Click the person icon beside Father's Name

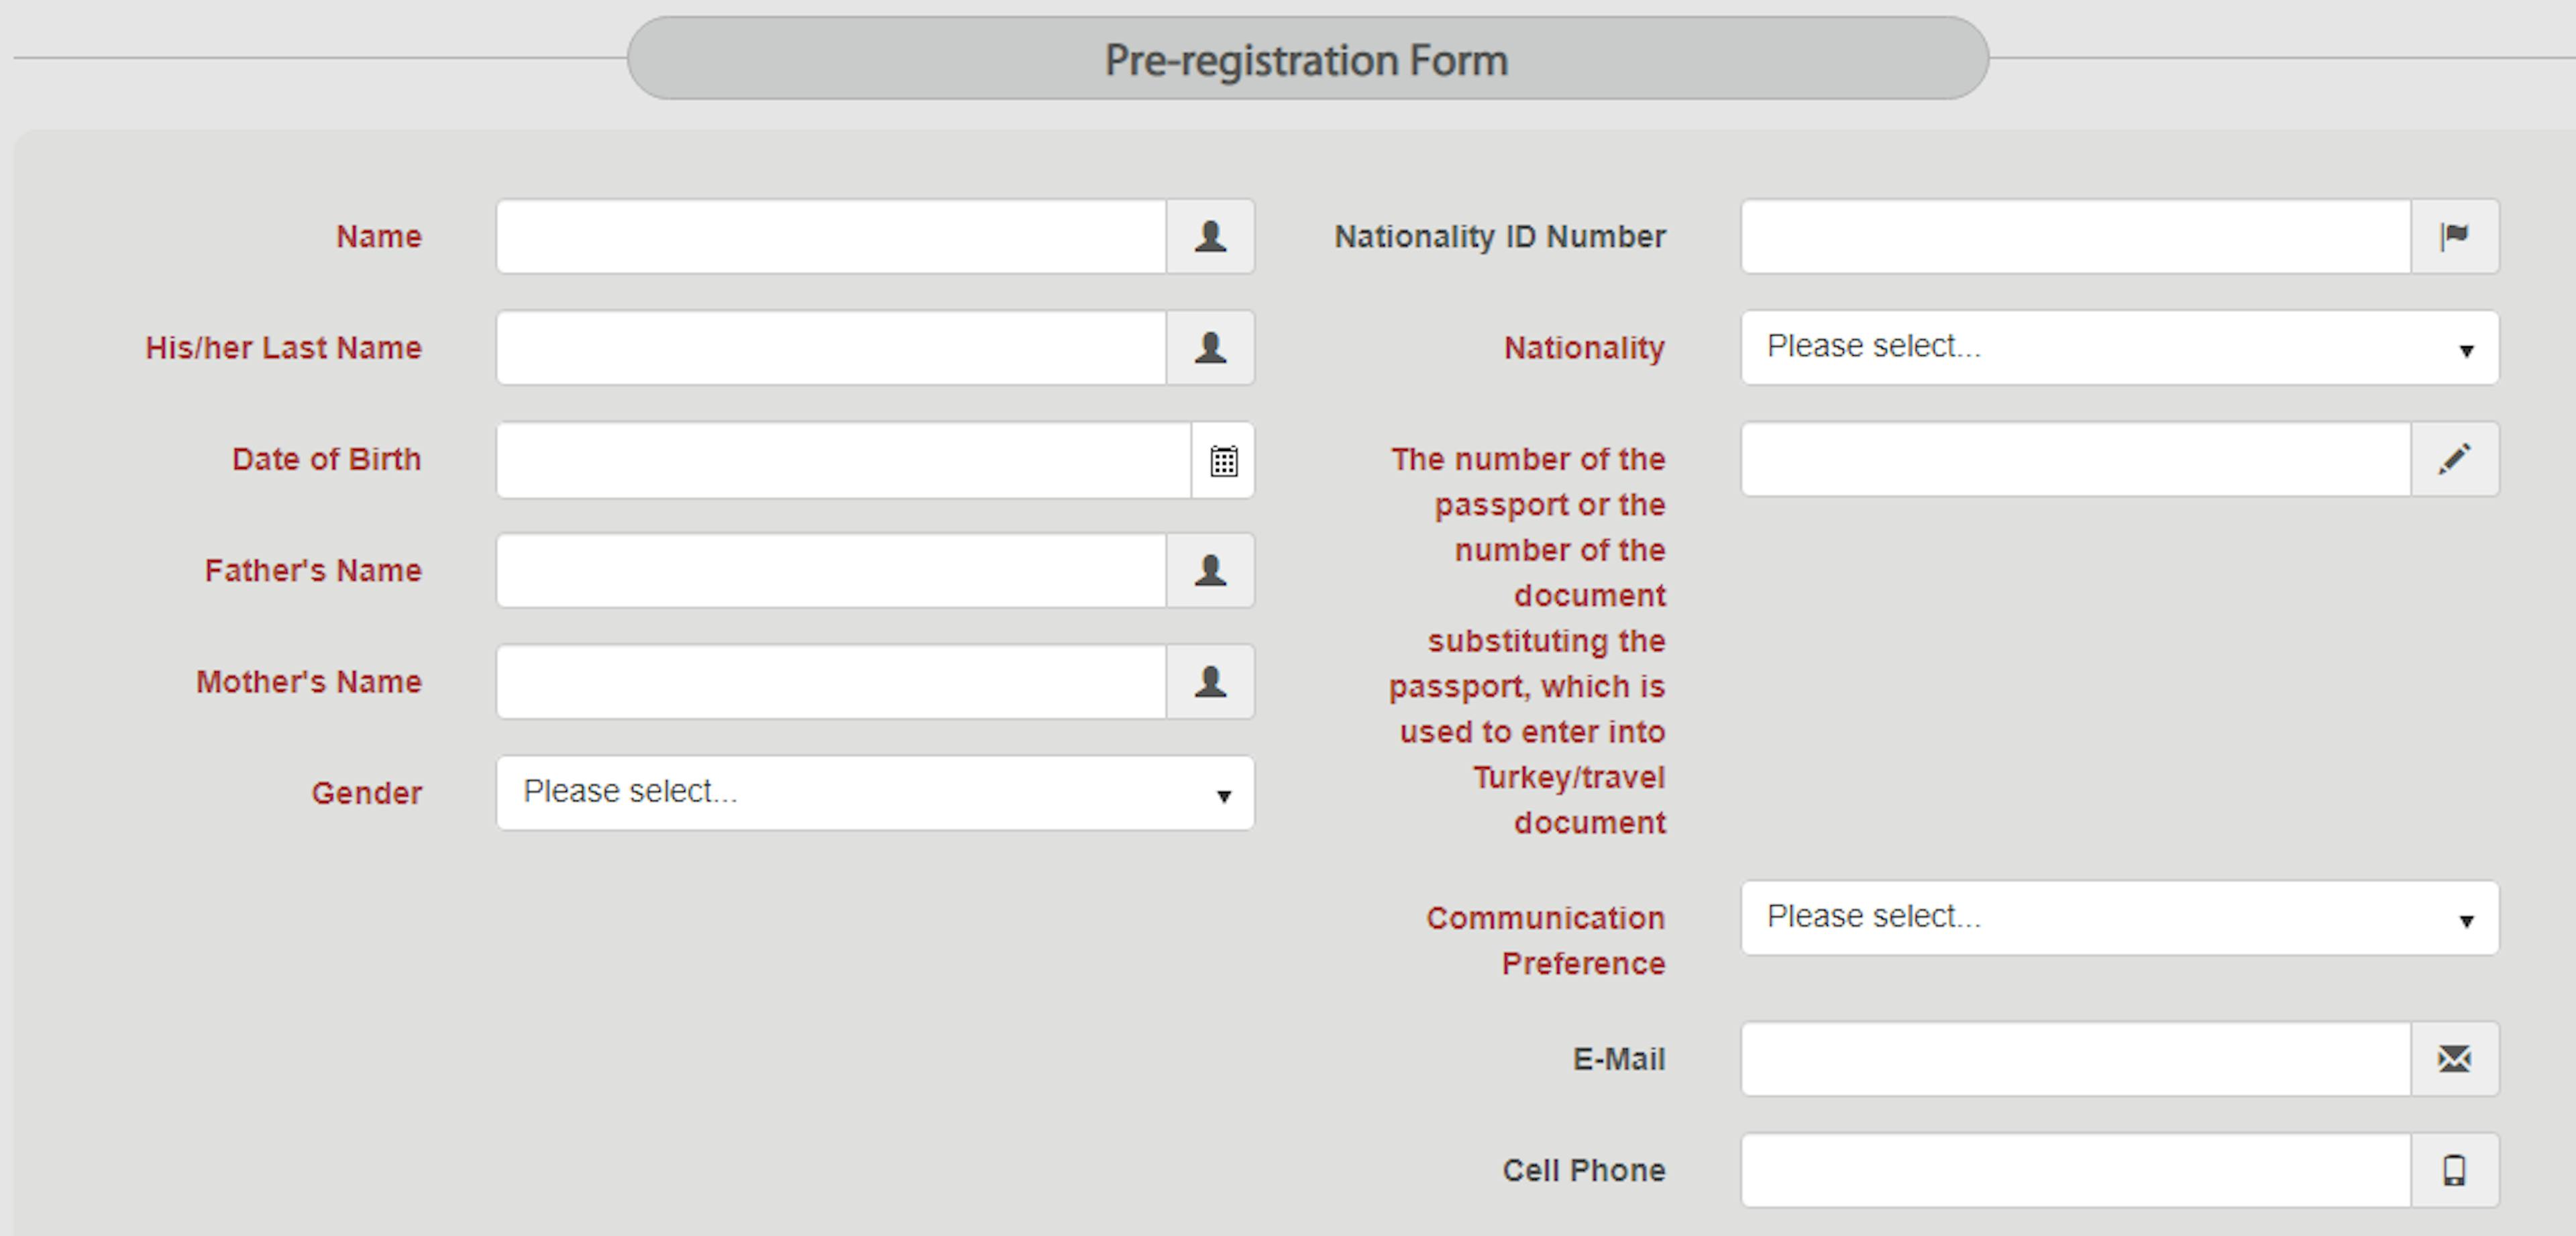pos(1210,571)
